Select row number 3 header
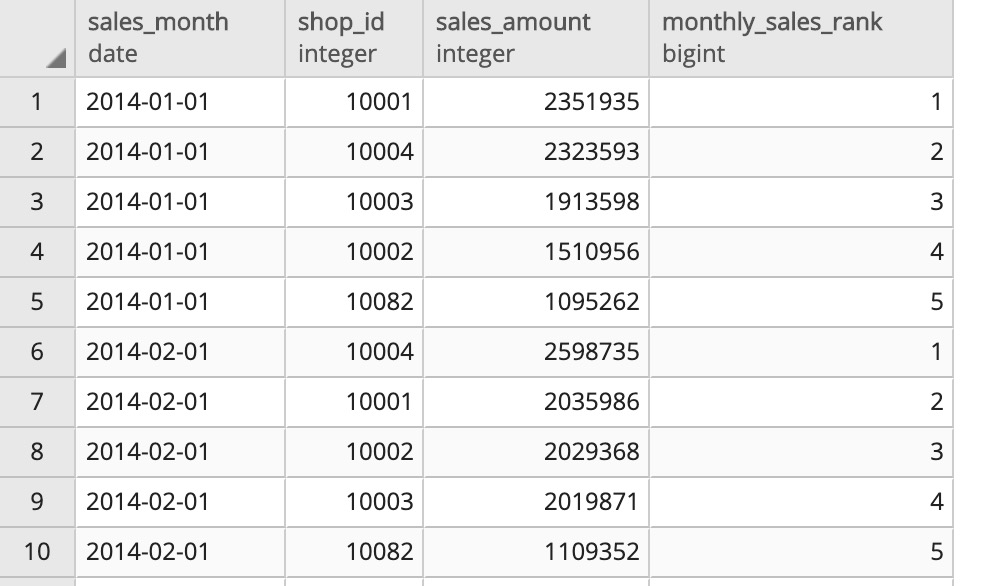The width and height of the screenshot is (988, 586). click(37, 202)
